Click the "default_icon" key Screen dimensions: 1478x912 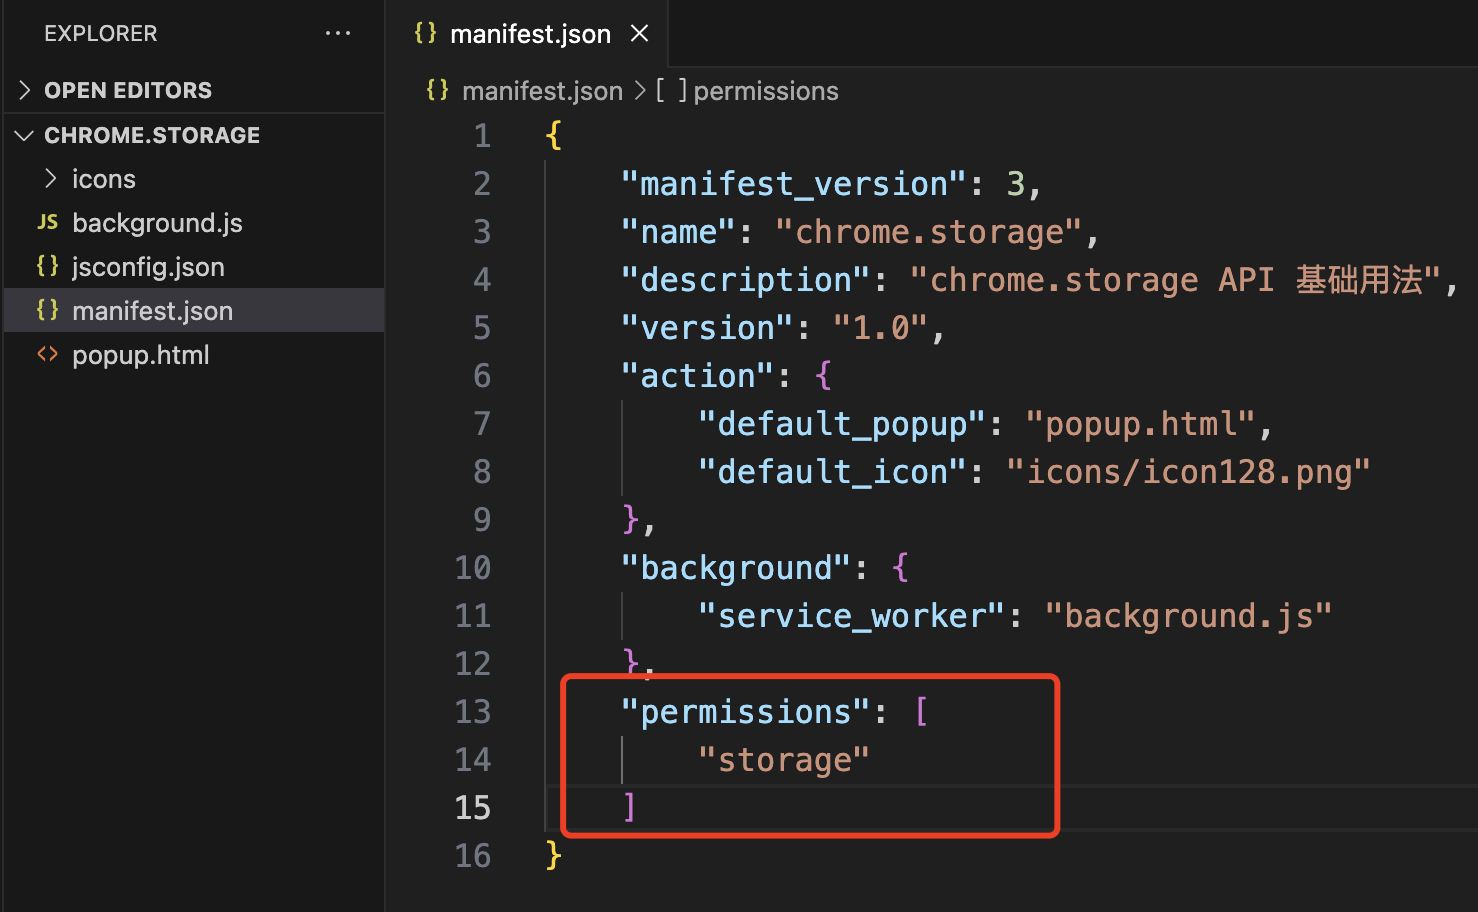point(832,472)
